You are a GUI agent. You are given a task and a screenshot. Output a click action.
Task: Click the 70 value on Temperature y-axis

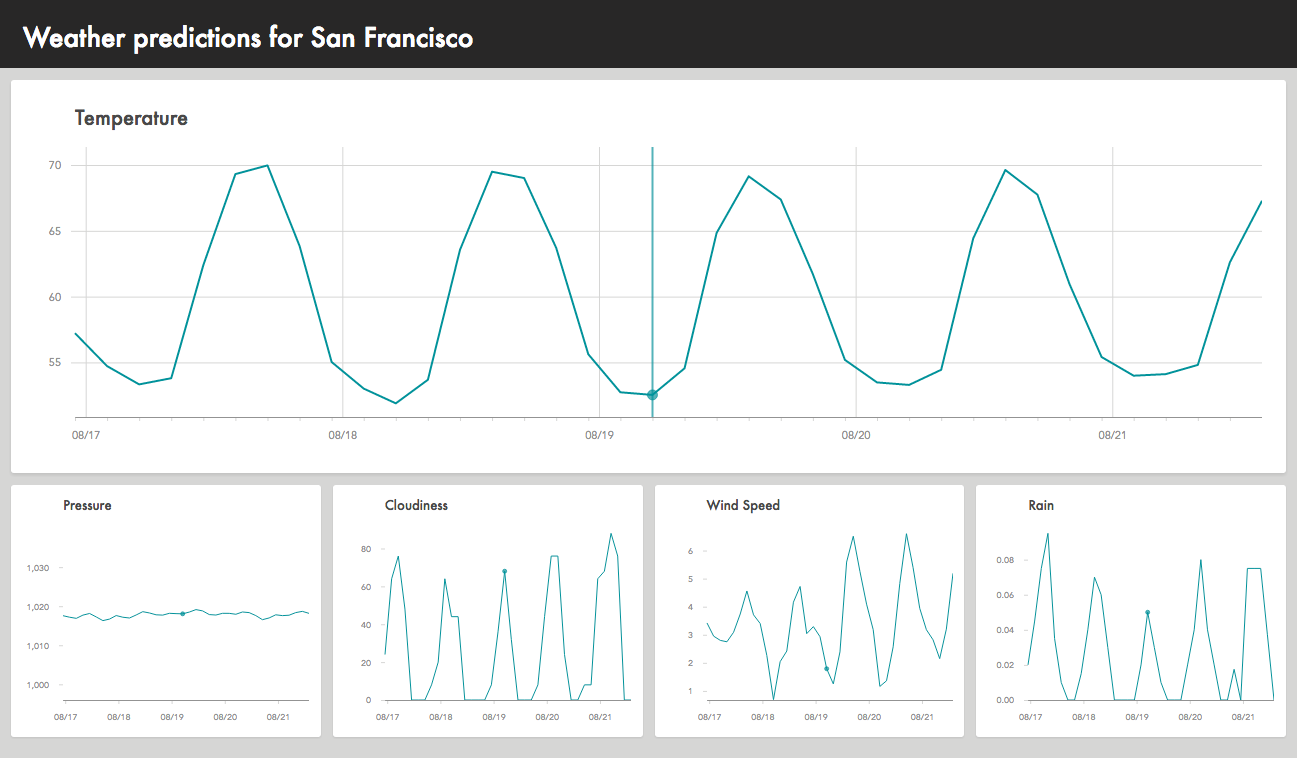pos(54,165)
